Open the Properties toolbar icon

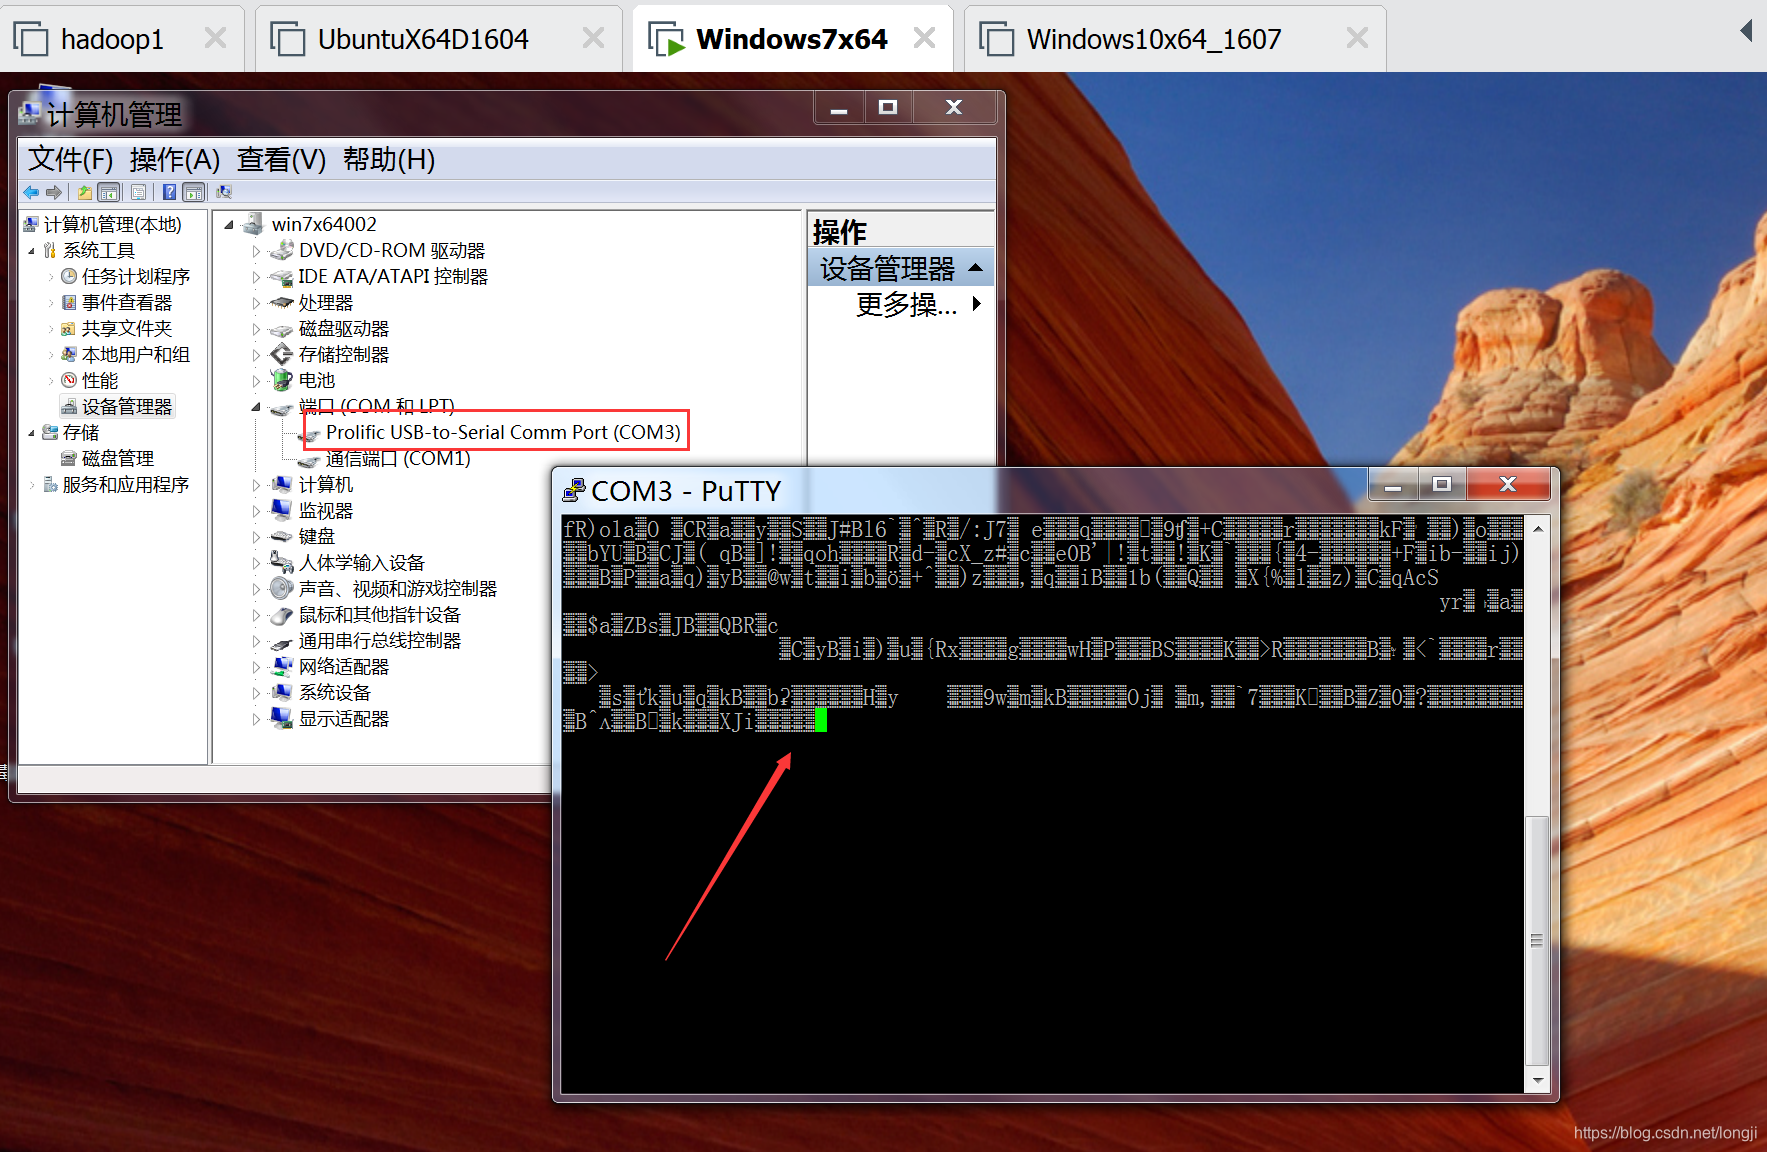tap(139, 192)
